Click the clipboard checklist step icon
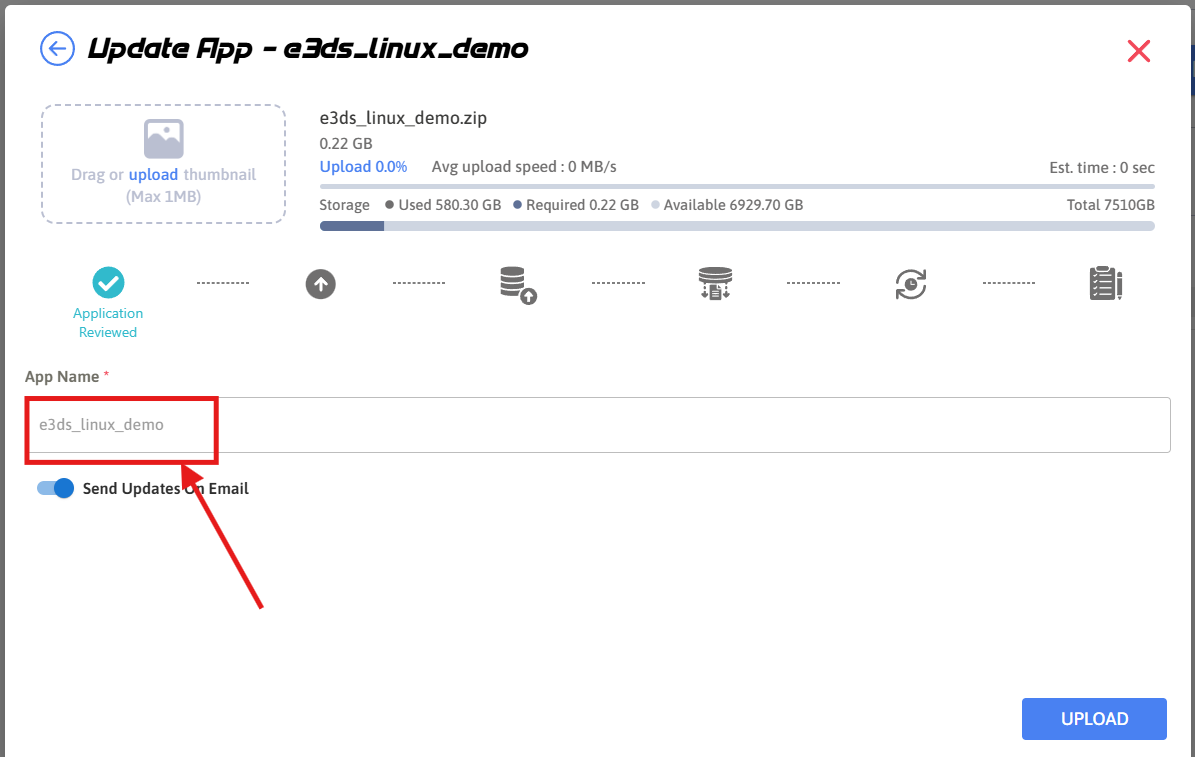The height and width of the screenshot is (757, 1195). 1105,284
